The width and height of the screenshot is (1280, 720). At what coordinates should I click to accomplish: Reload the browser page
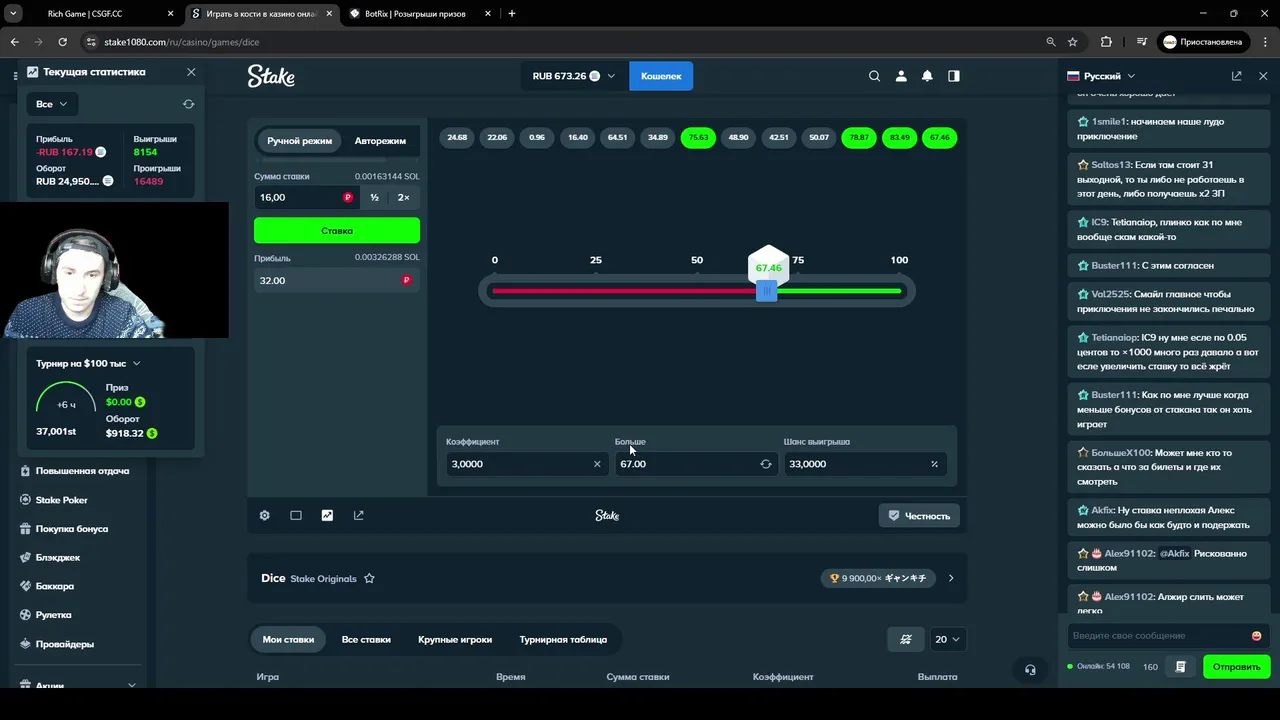pos(62,42)
